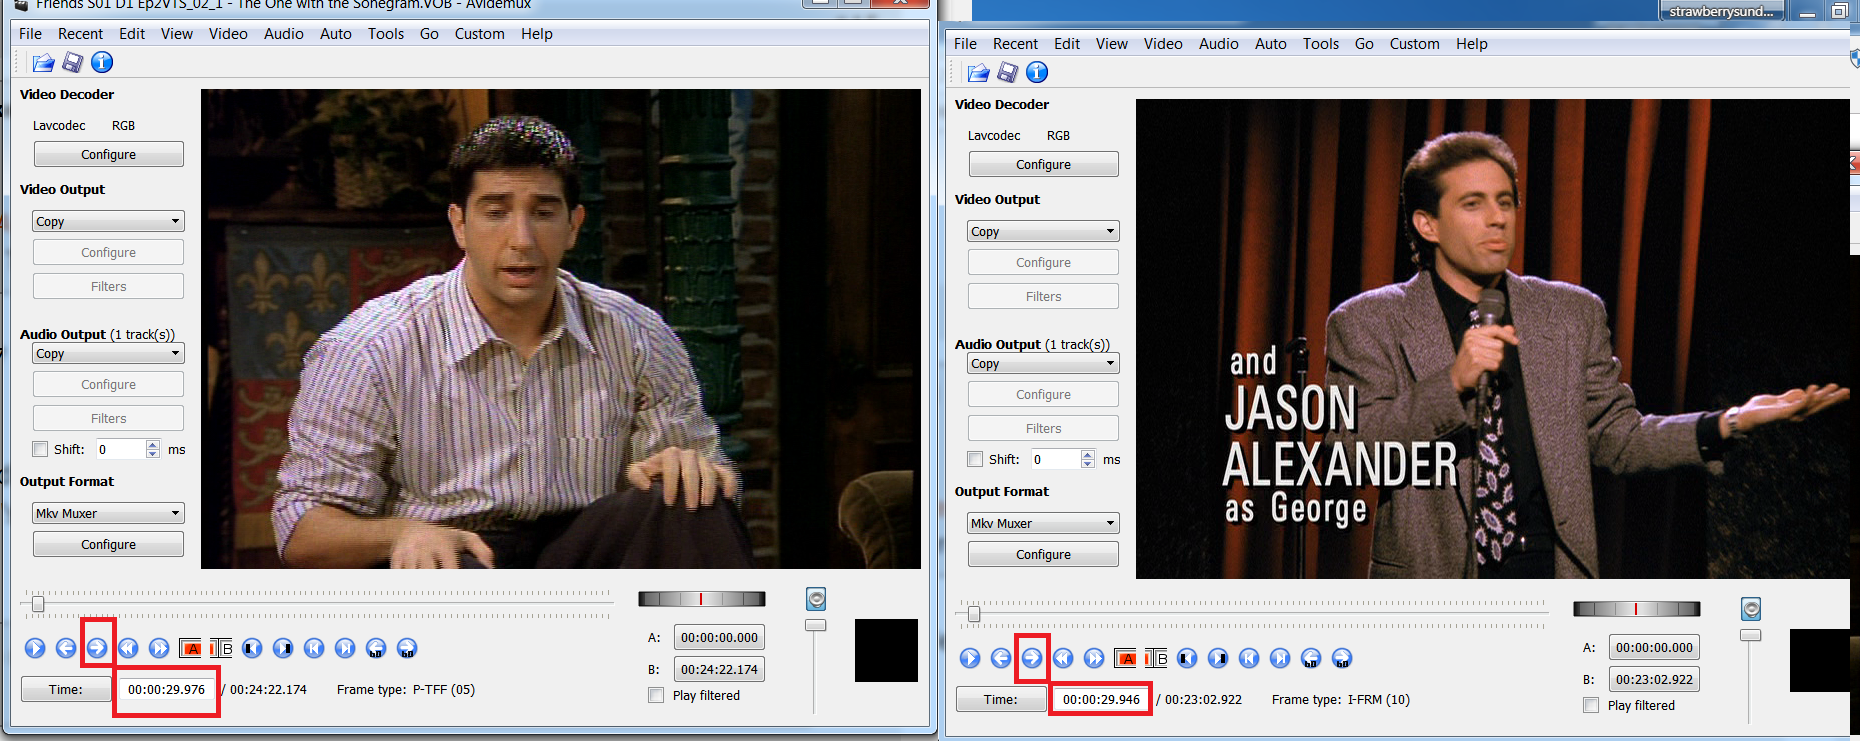Viewport: 1860px width, 741px height.
Task: Toggle Play filtered in right window
Action: (x=1591, y=705)
